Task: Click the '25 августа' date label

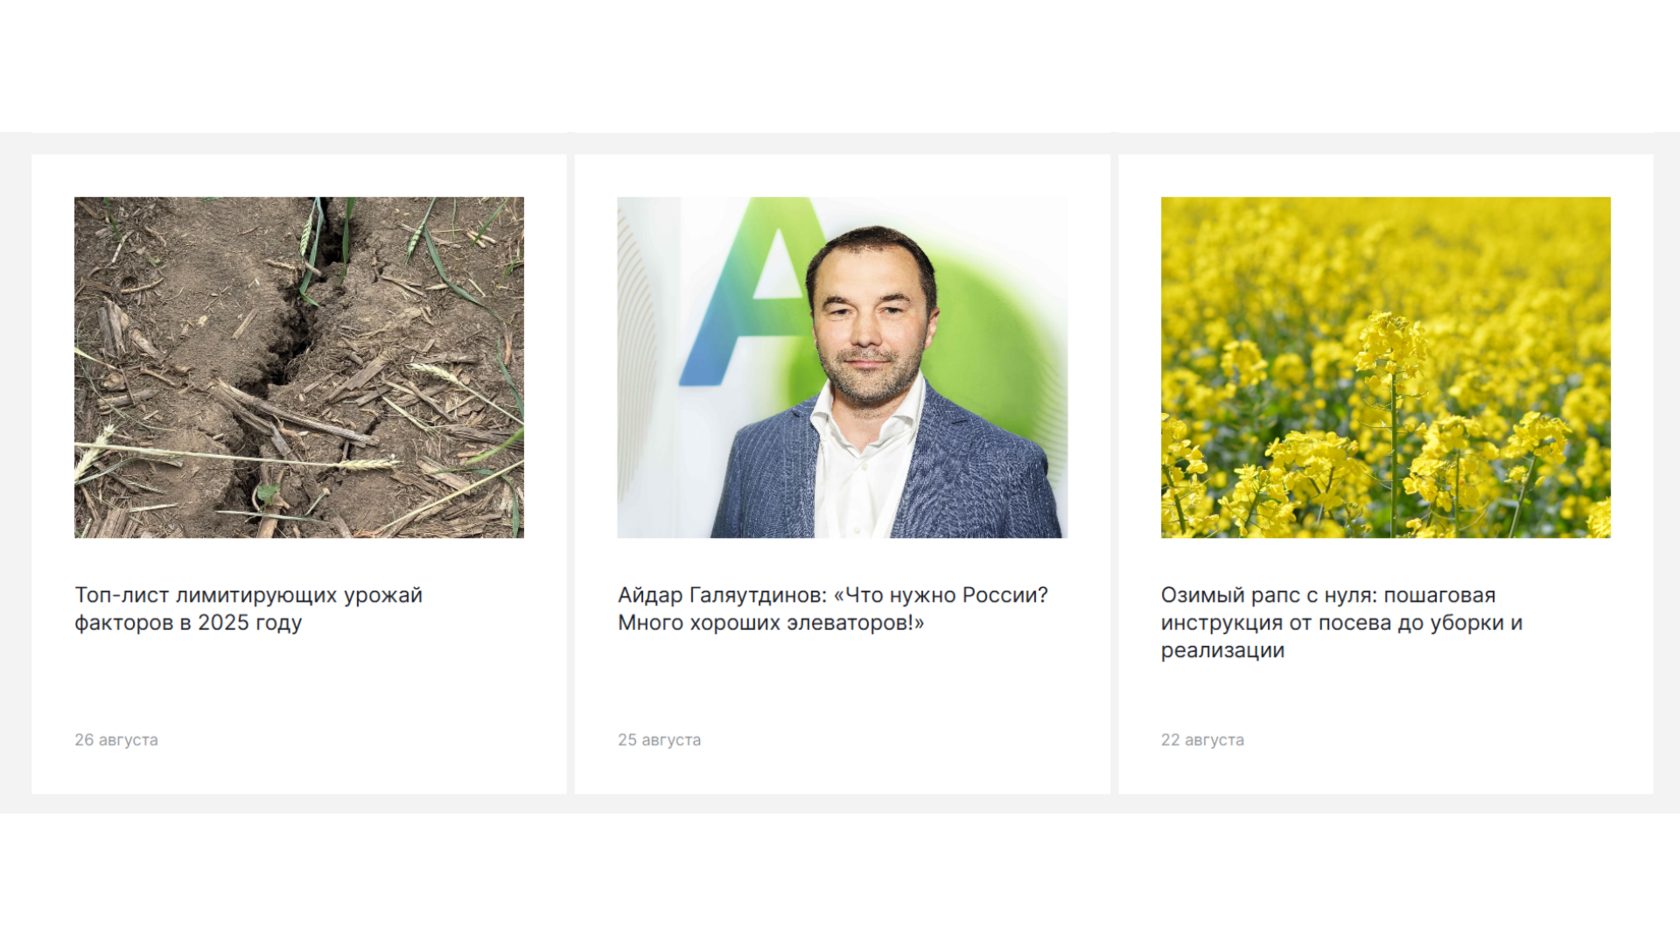Action: click(x=659, y=740)
